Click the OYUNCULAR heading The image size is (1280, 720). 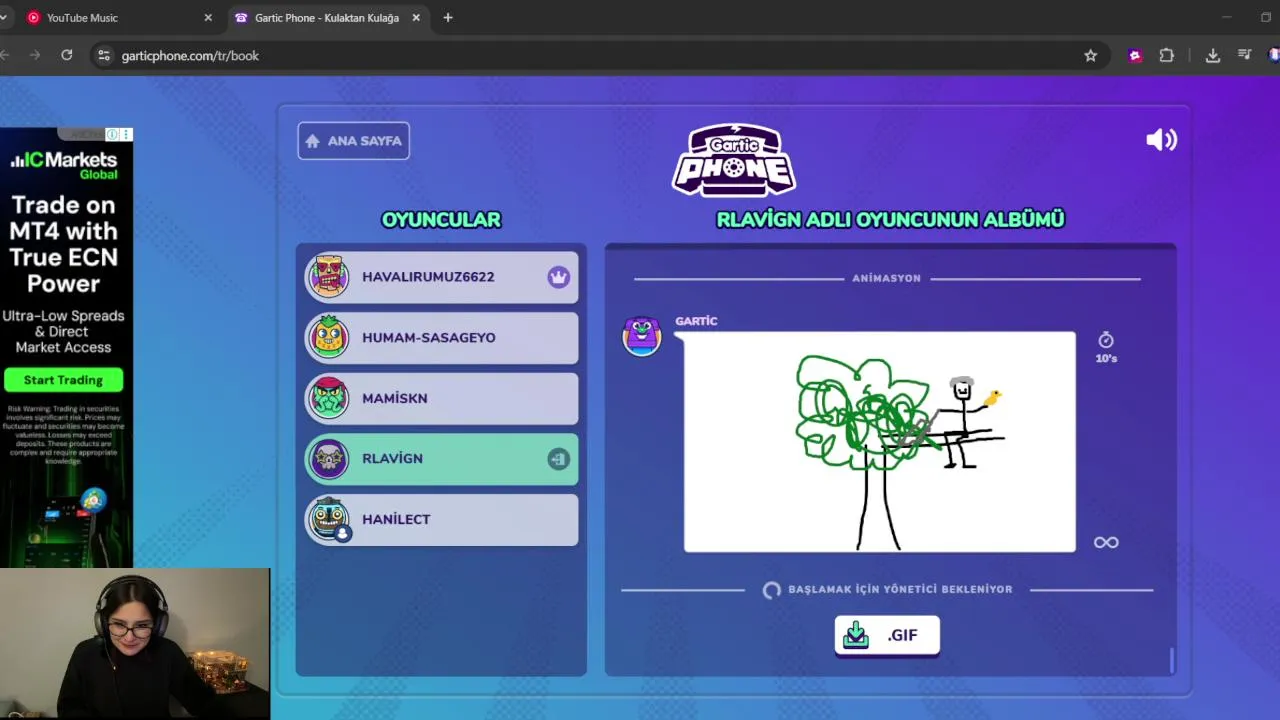click(x=441, y=220)
